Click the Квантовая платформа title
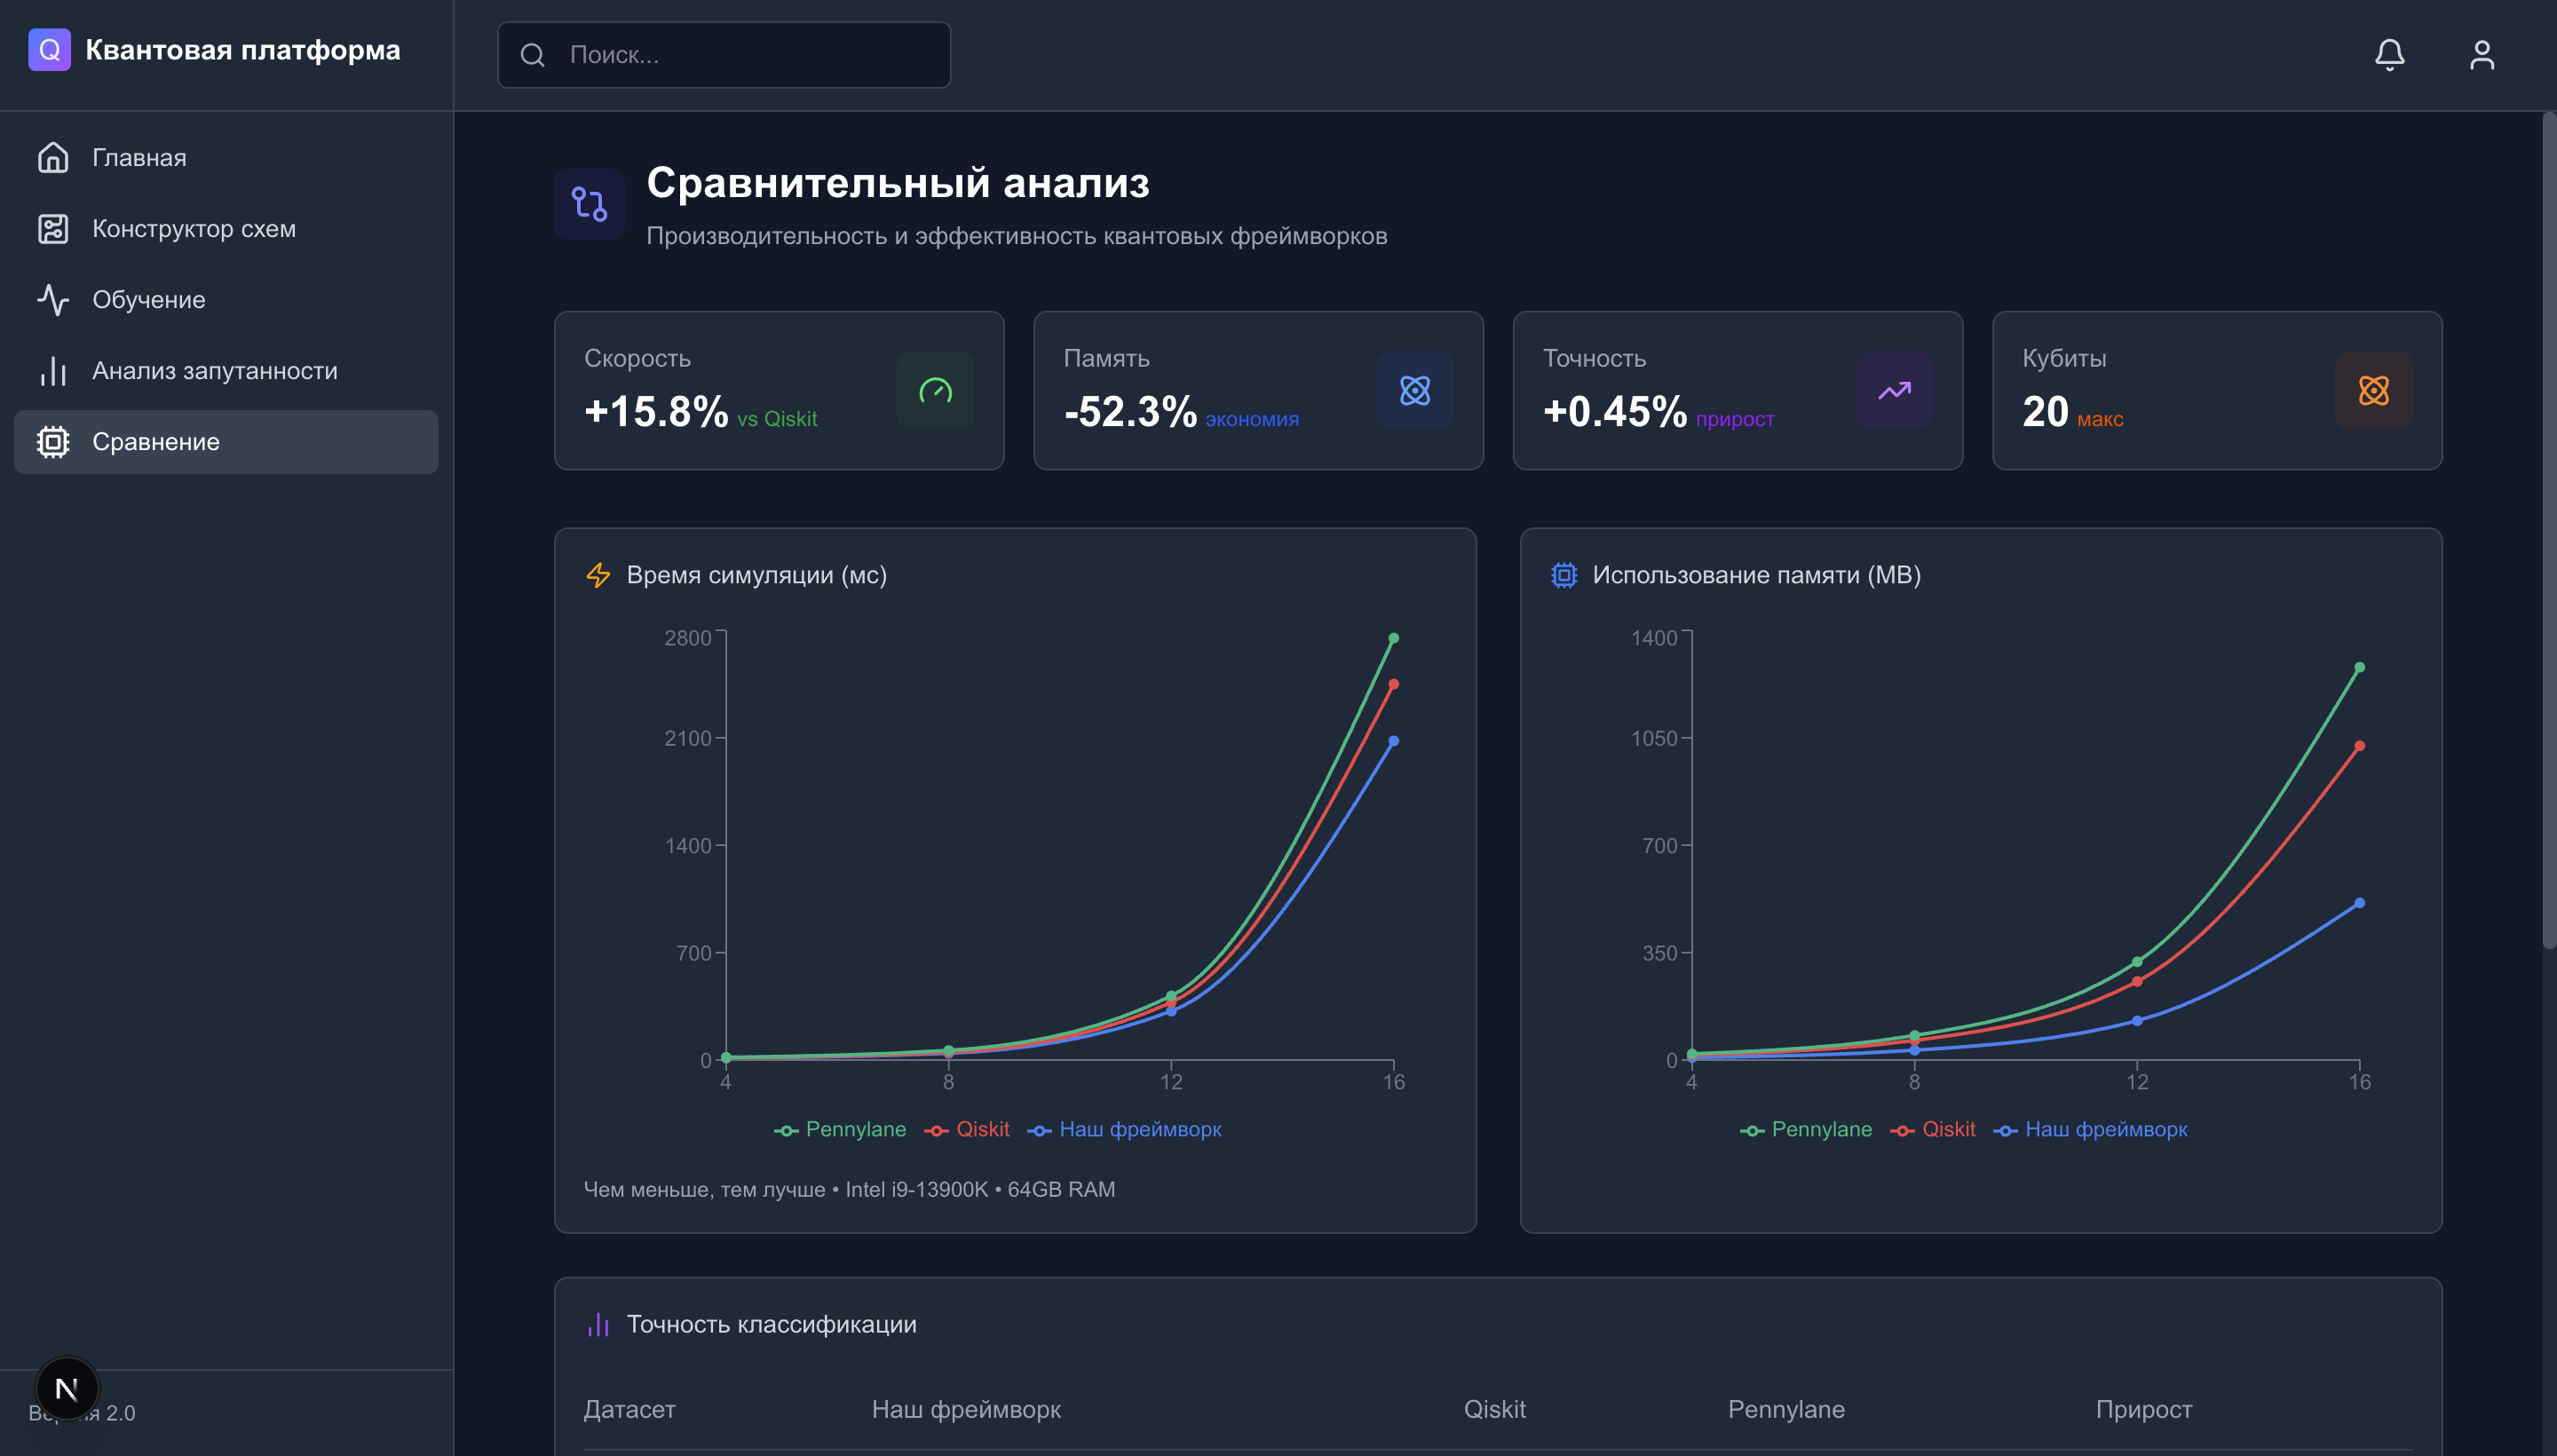Image resolution: width=2557 pixels, height=1456 pixels. [x=243, y=50]
